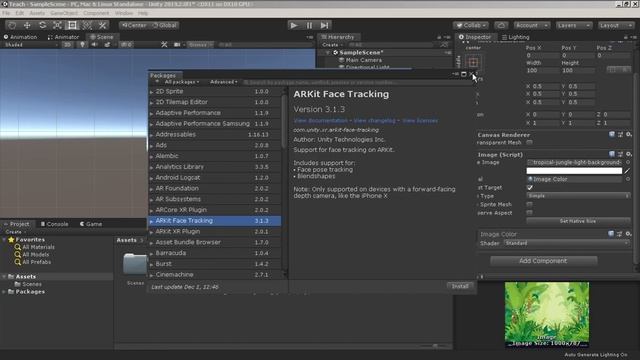This screenshot has width=640, height=360.
Task: Open scene camera settings icon
Action: point(177,44)
